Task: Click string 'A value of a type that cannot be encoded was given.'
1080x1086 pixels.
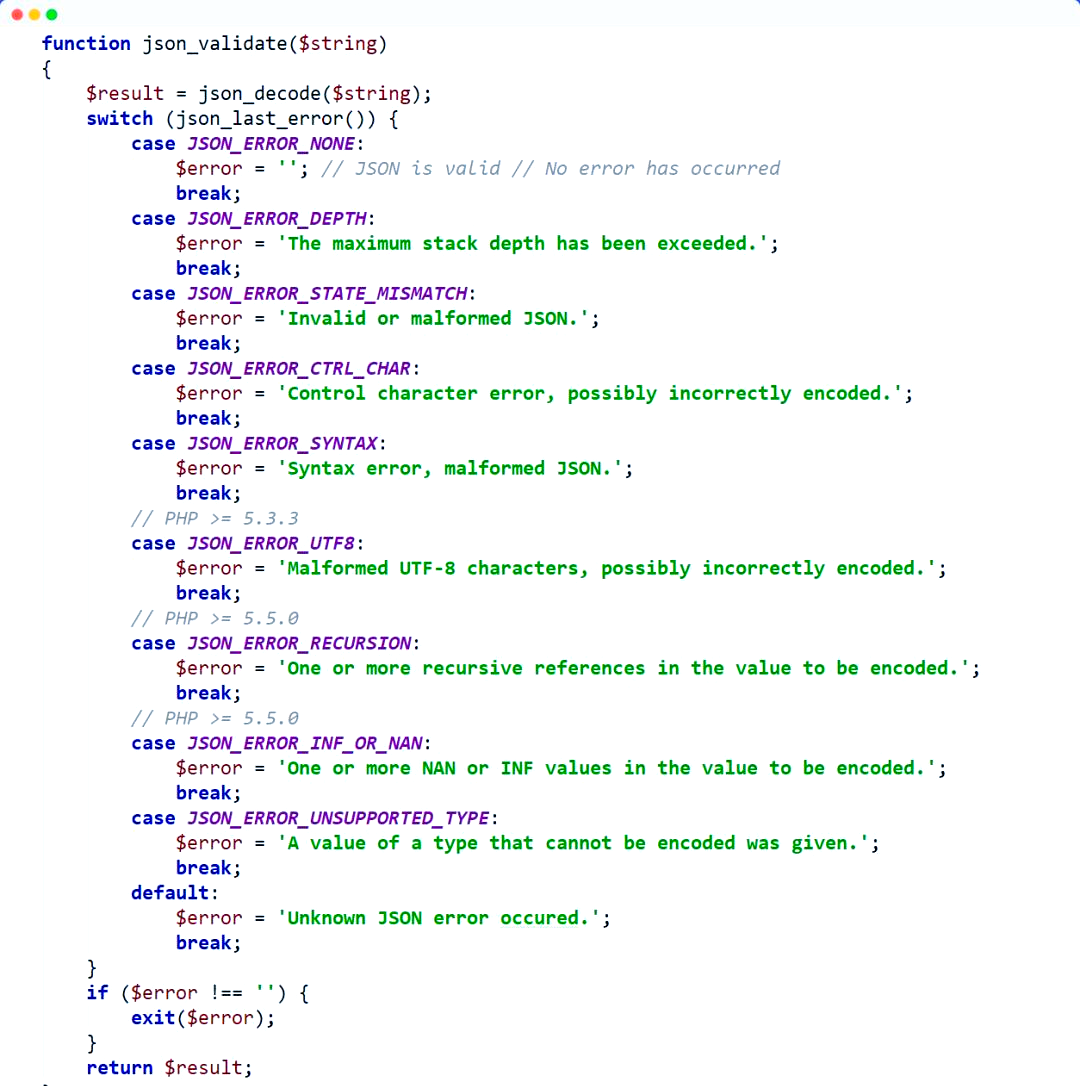Action: (574, 843)
